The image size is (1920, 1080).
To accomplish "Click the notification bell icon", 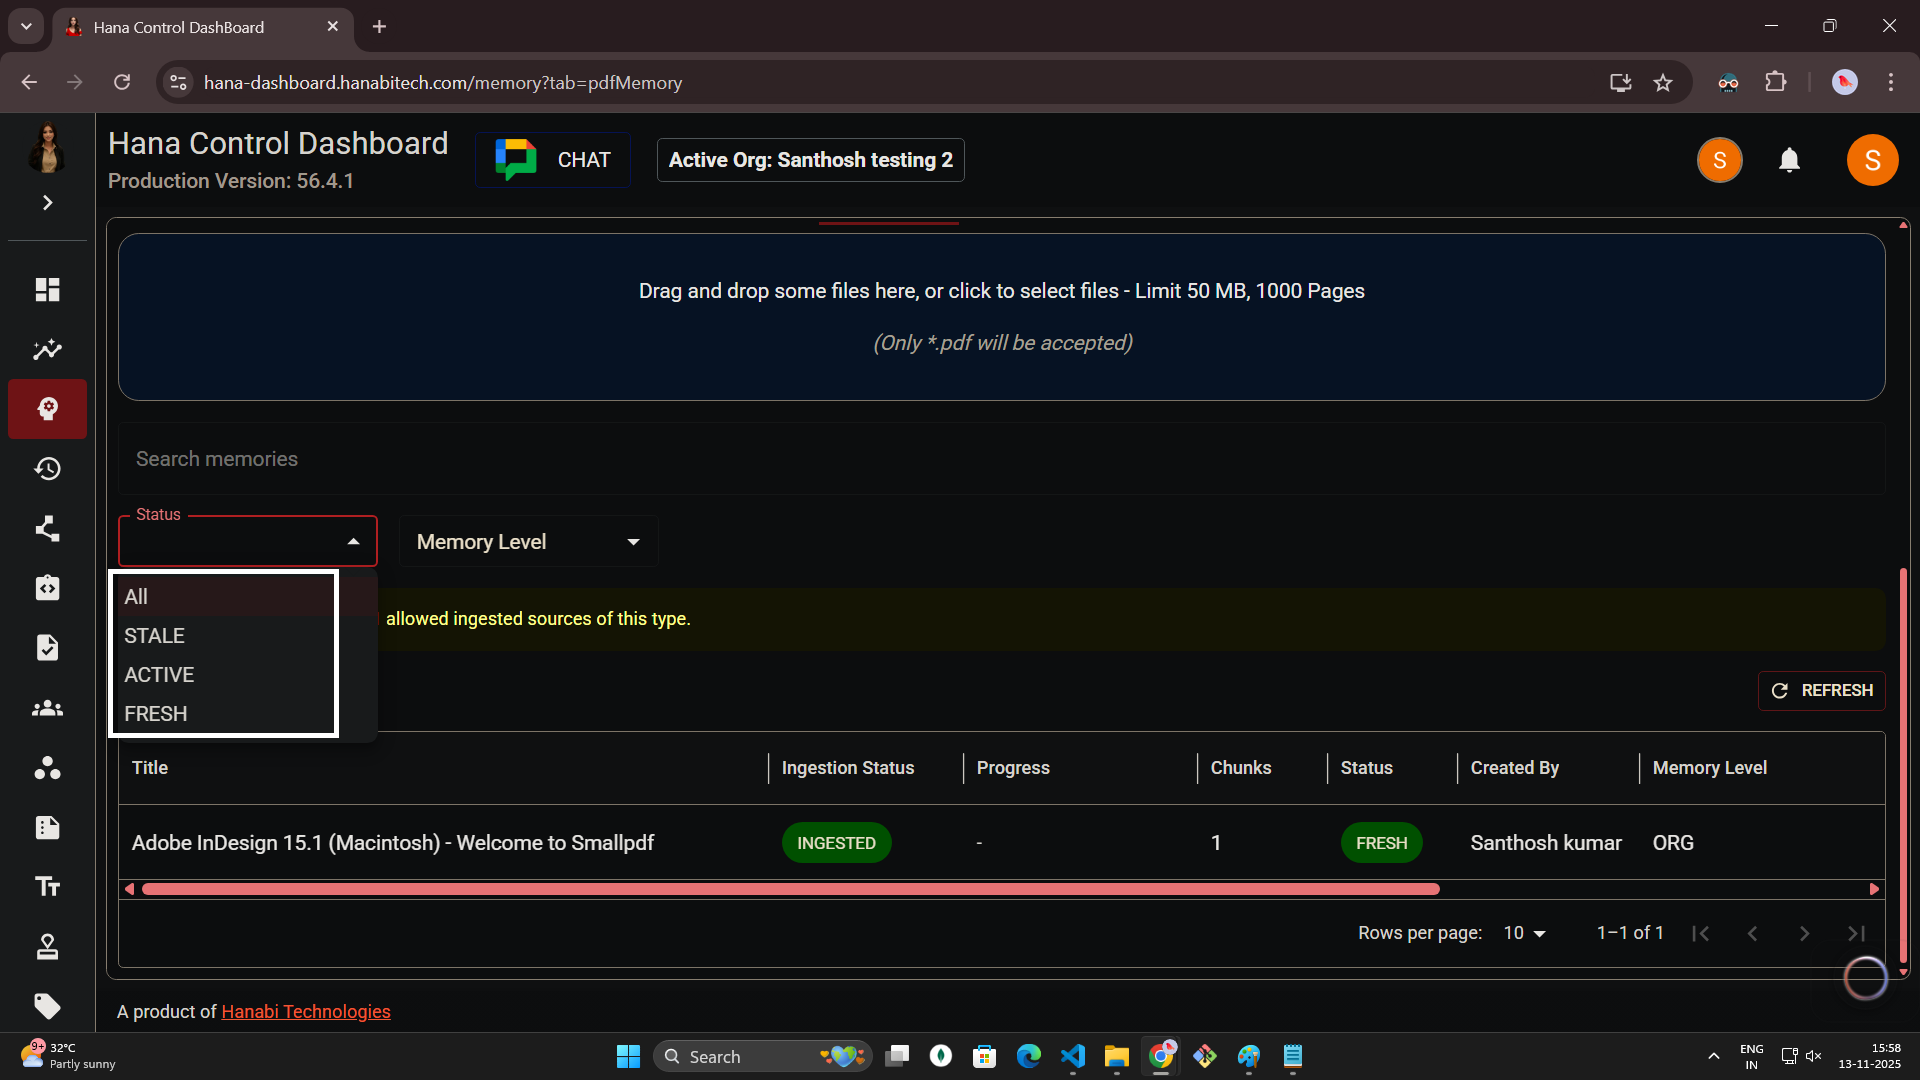I will 1790,160.
